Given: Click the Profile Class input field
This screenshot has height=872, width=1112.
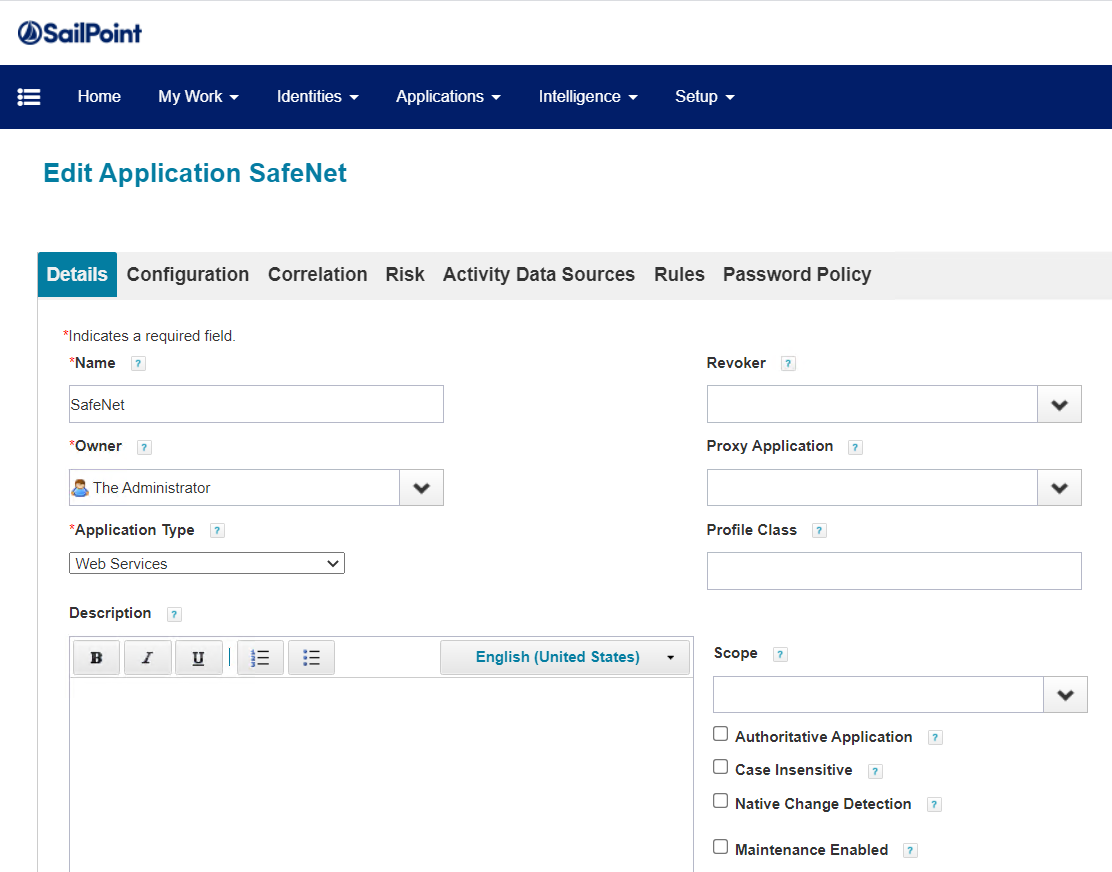Looking at the screenshot, I should pyautogui.click(x=894, y=571).
